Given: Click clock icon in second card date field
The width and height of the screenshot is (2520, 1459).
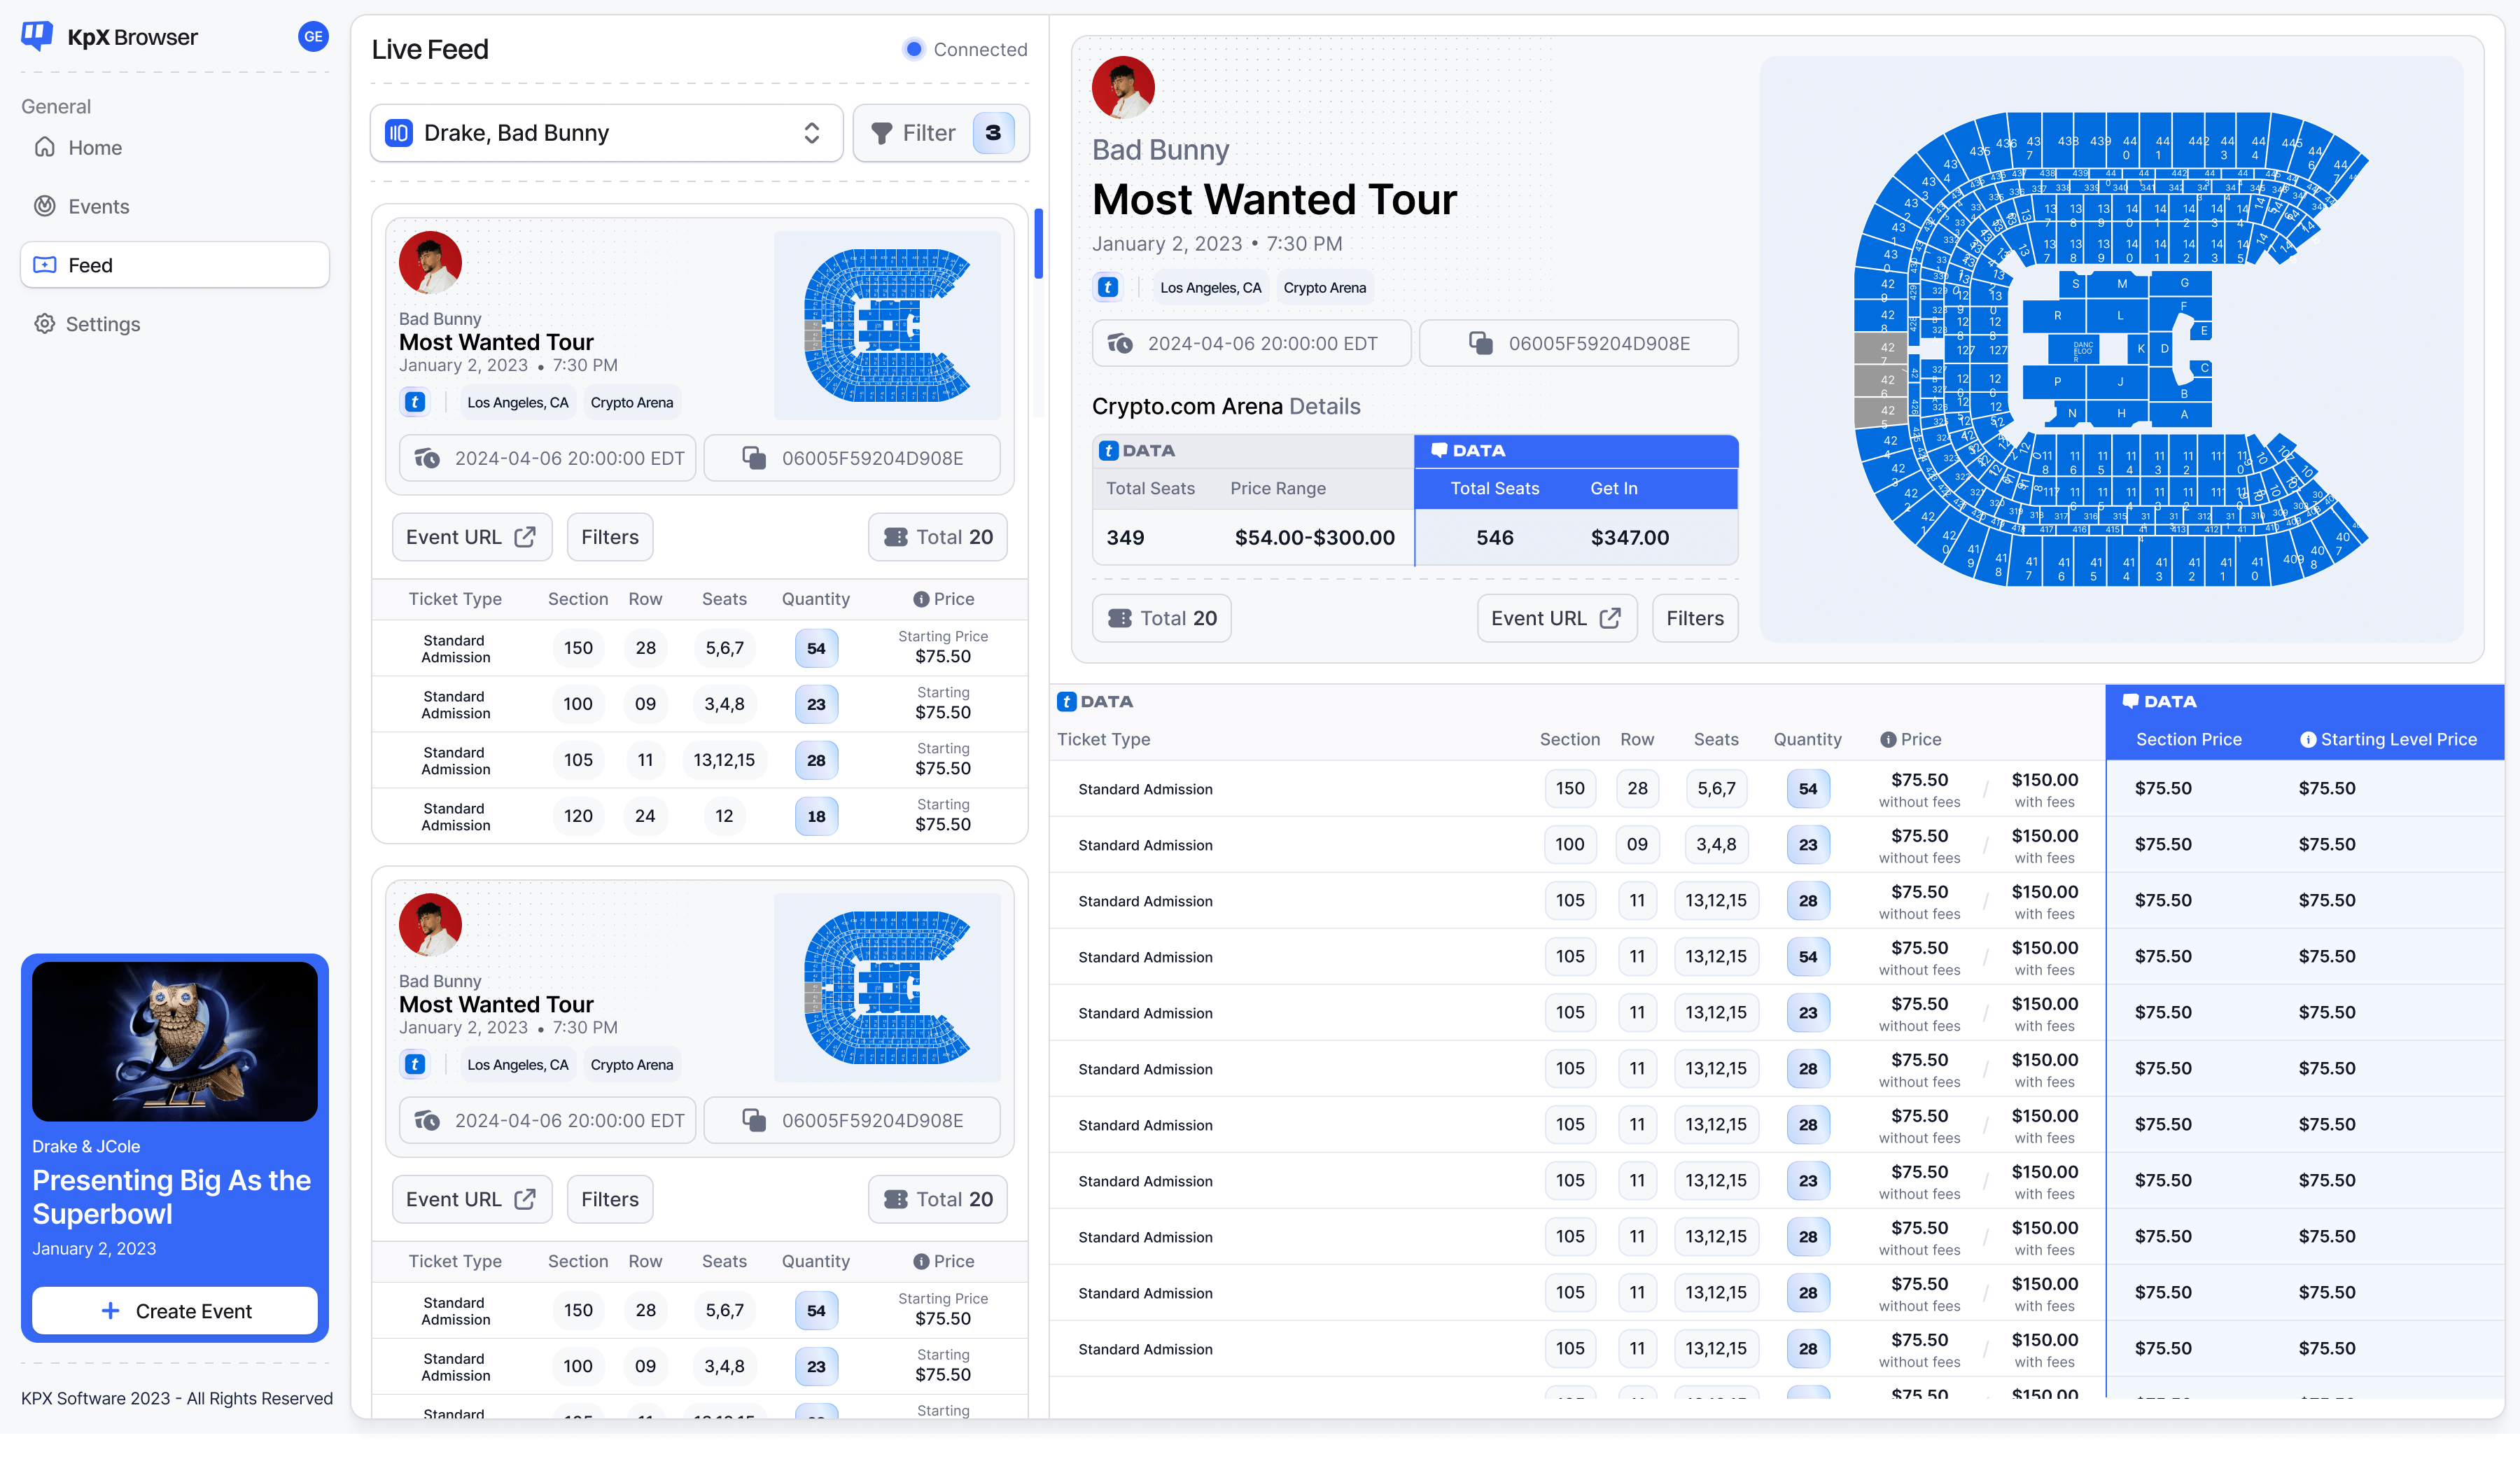Looking at the screenshot, I should tap(427, 1120).
